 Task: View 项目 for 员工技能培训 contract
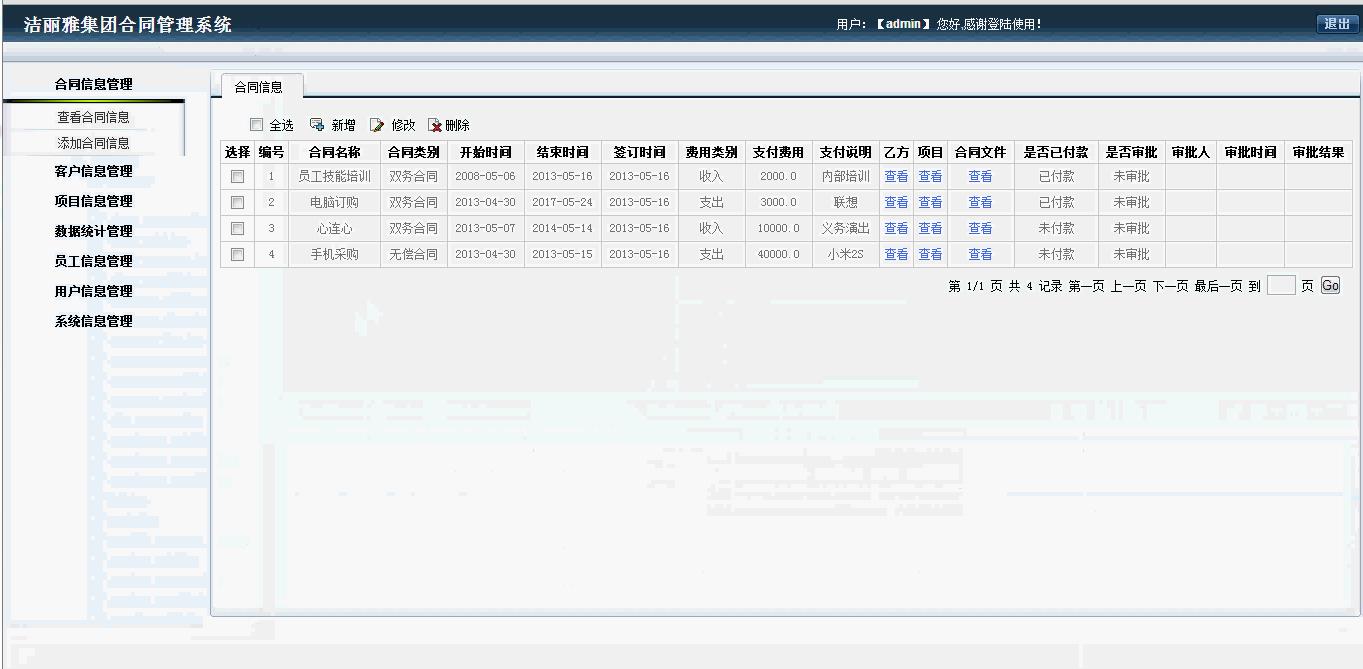click(x=930, y=176)
